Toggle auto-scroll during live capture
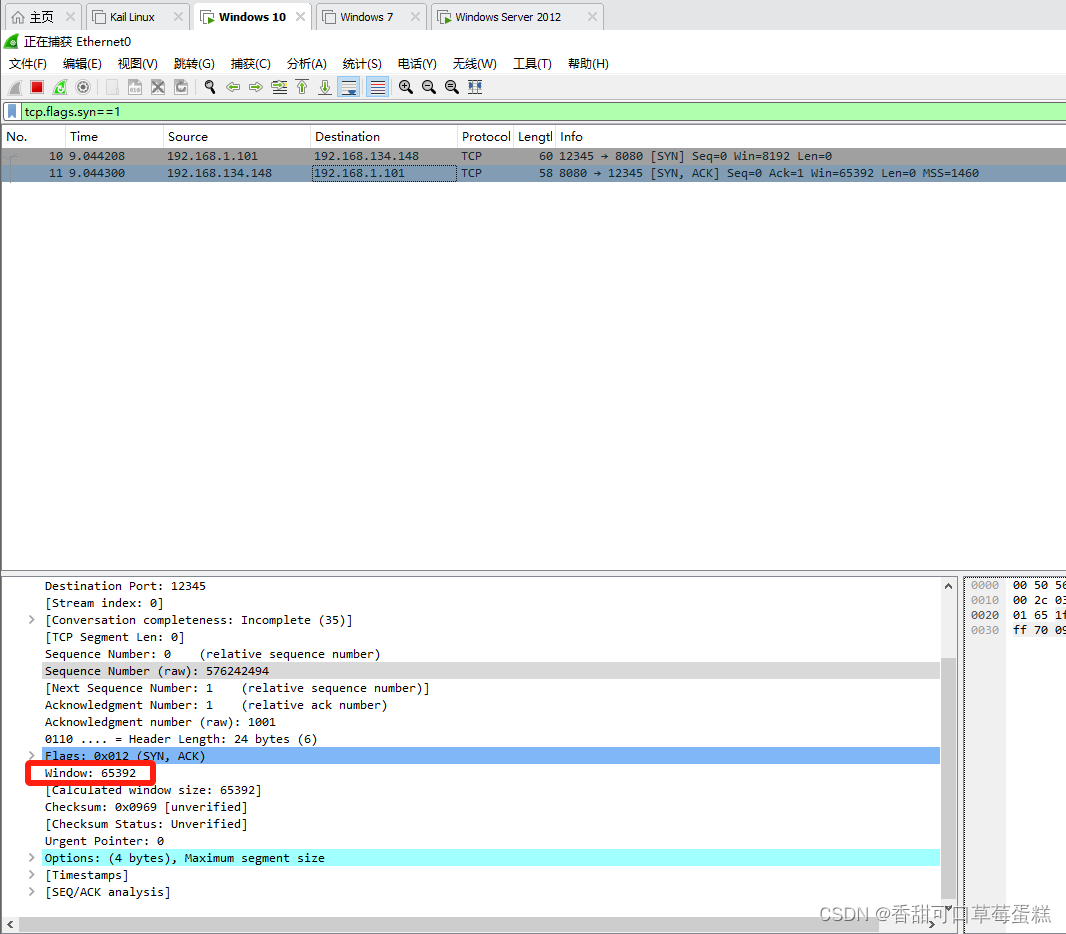This screenshot has width=1066, height=934. (348, 87)
